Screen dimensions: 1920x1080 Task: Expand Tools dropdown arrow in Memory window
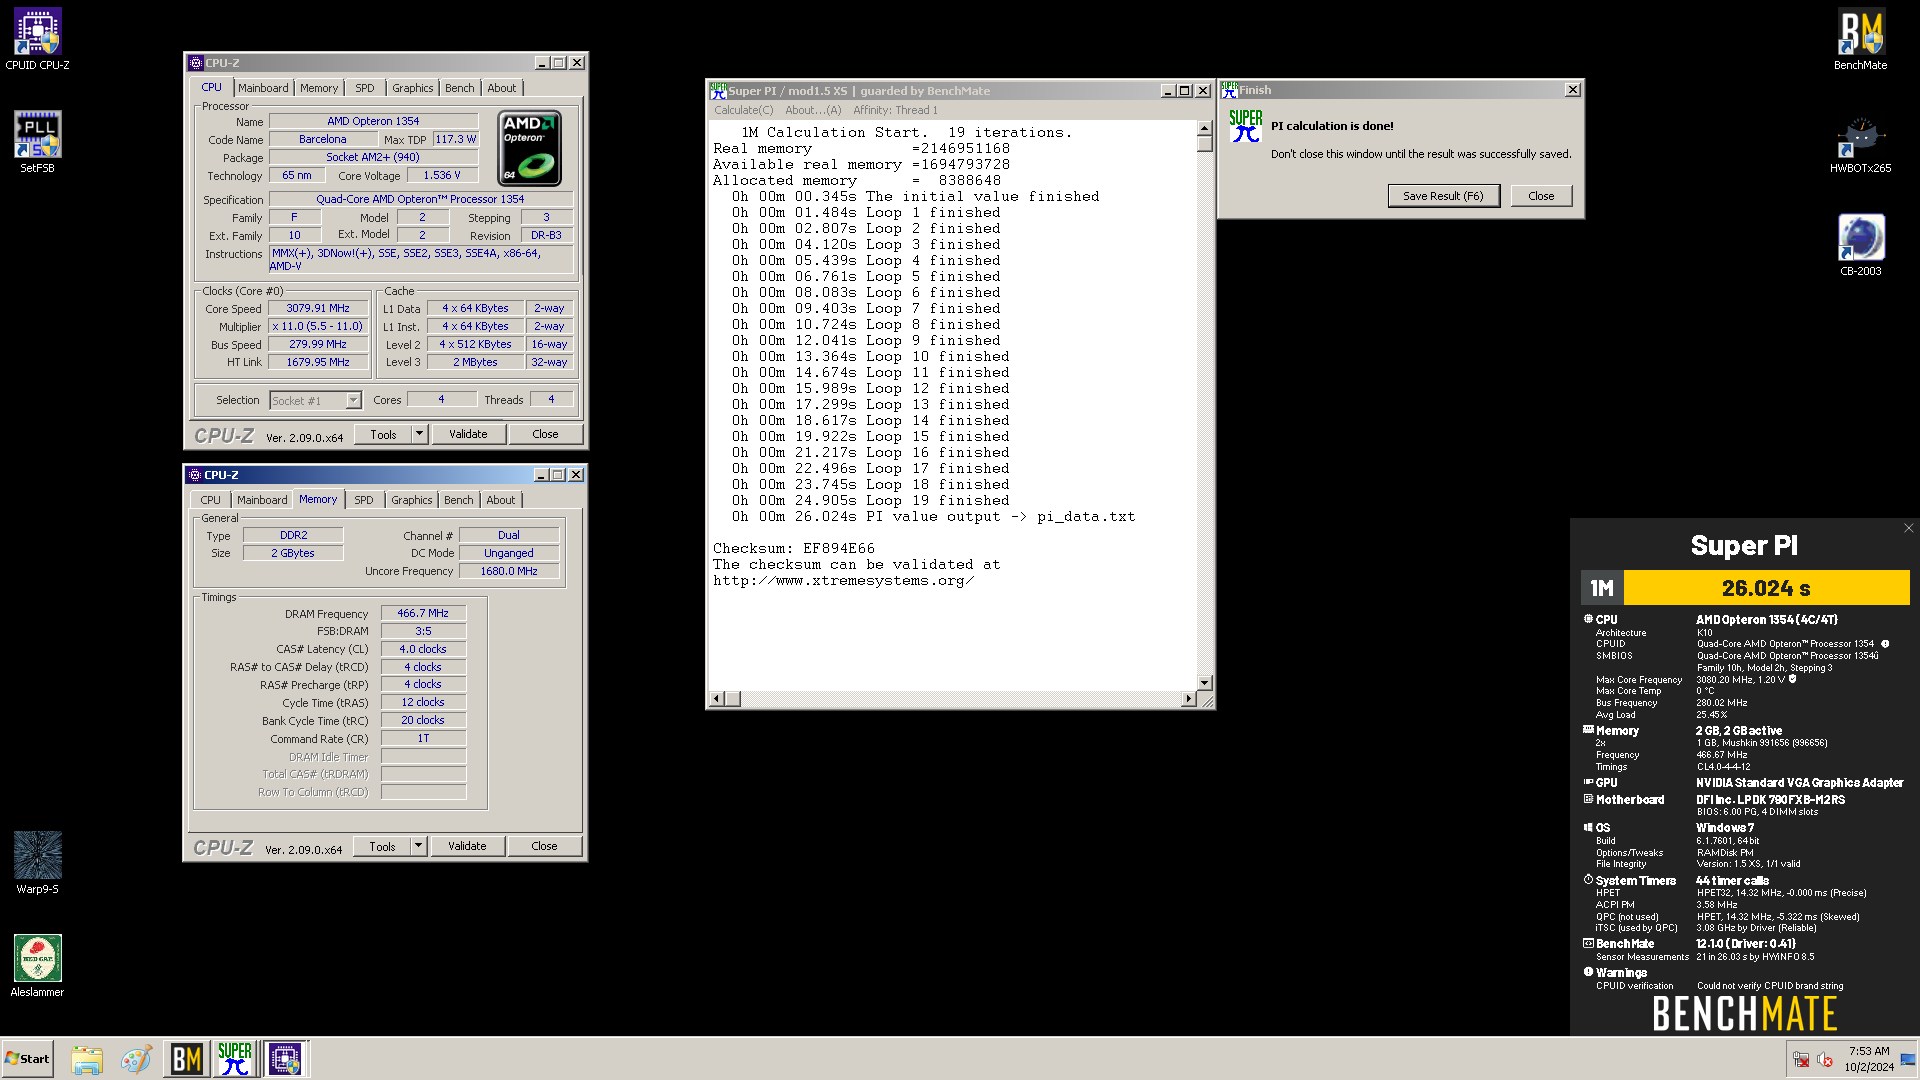pos(419,846)
